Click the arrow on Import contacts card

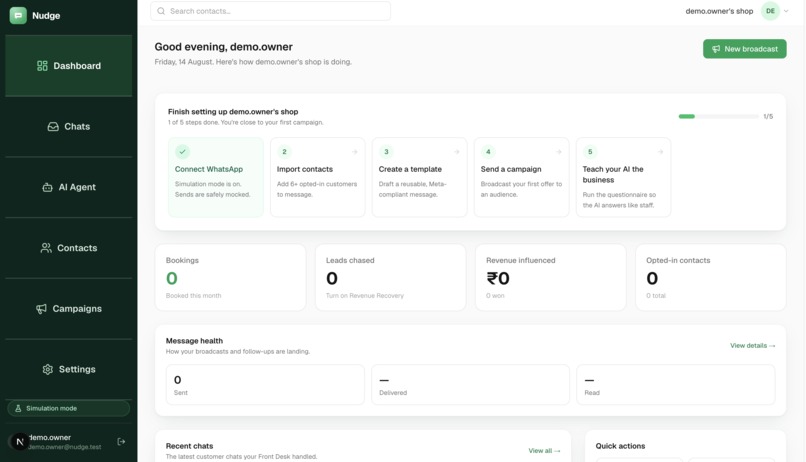(354, 152)
